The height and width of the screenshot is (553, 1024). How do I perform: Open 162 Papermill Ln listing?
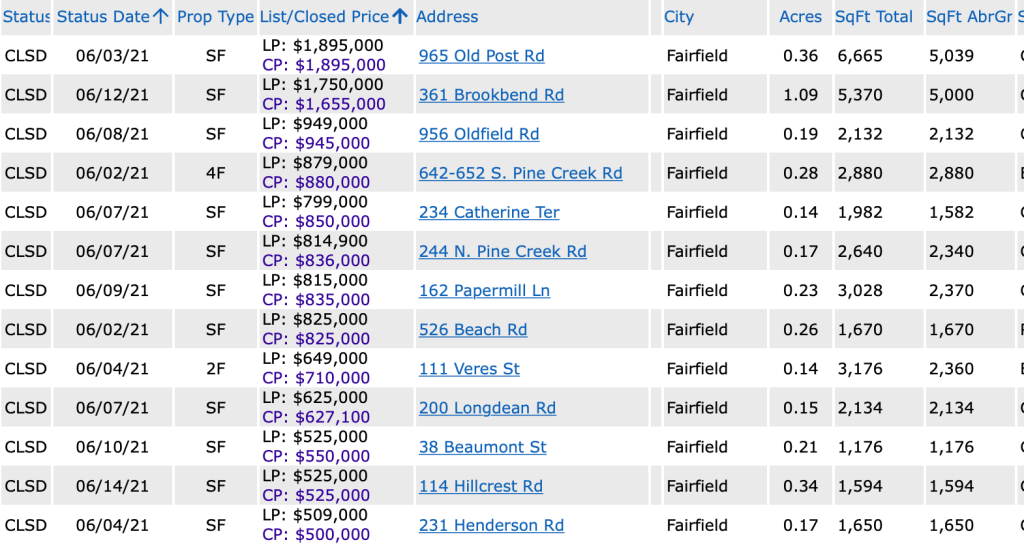click(484, 290)
